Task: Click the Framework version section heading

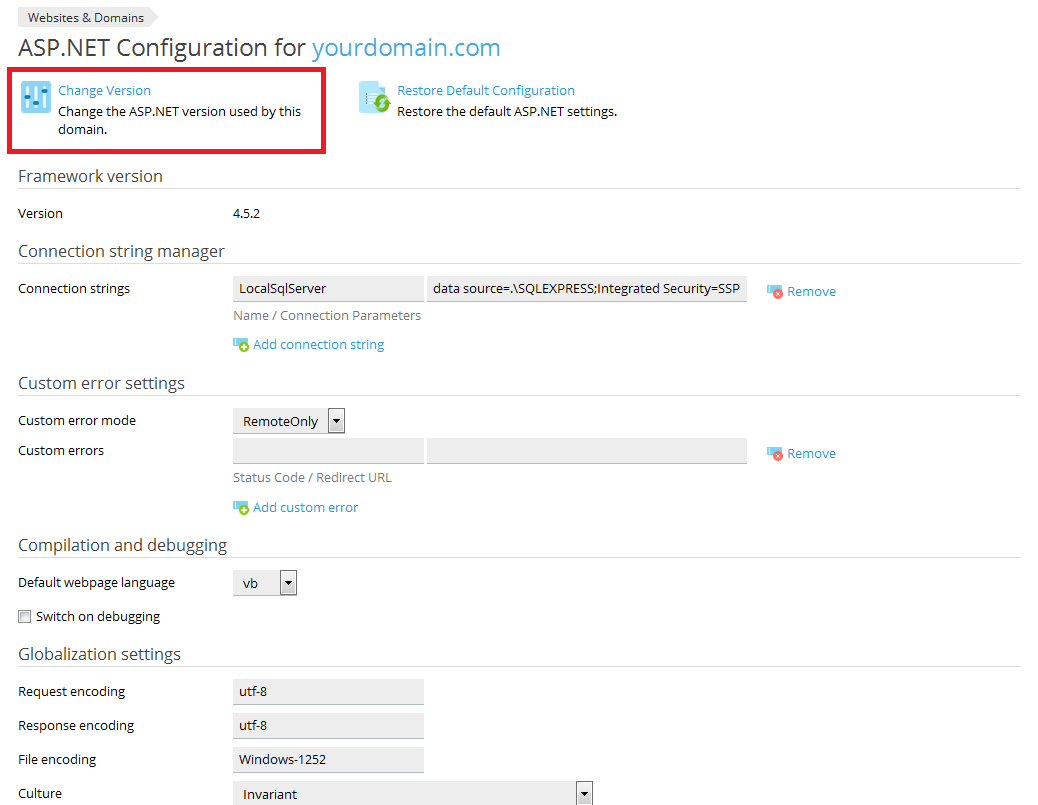Action: click(90, 176)
